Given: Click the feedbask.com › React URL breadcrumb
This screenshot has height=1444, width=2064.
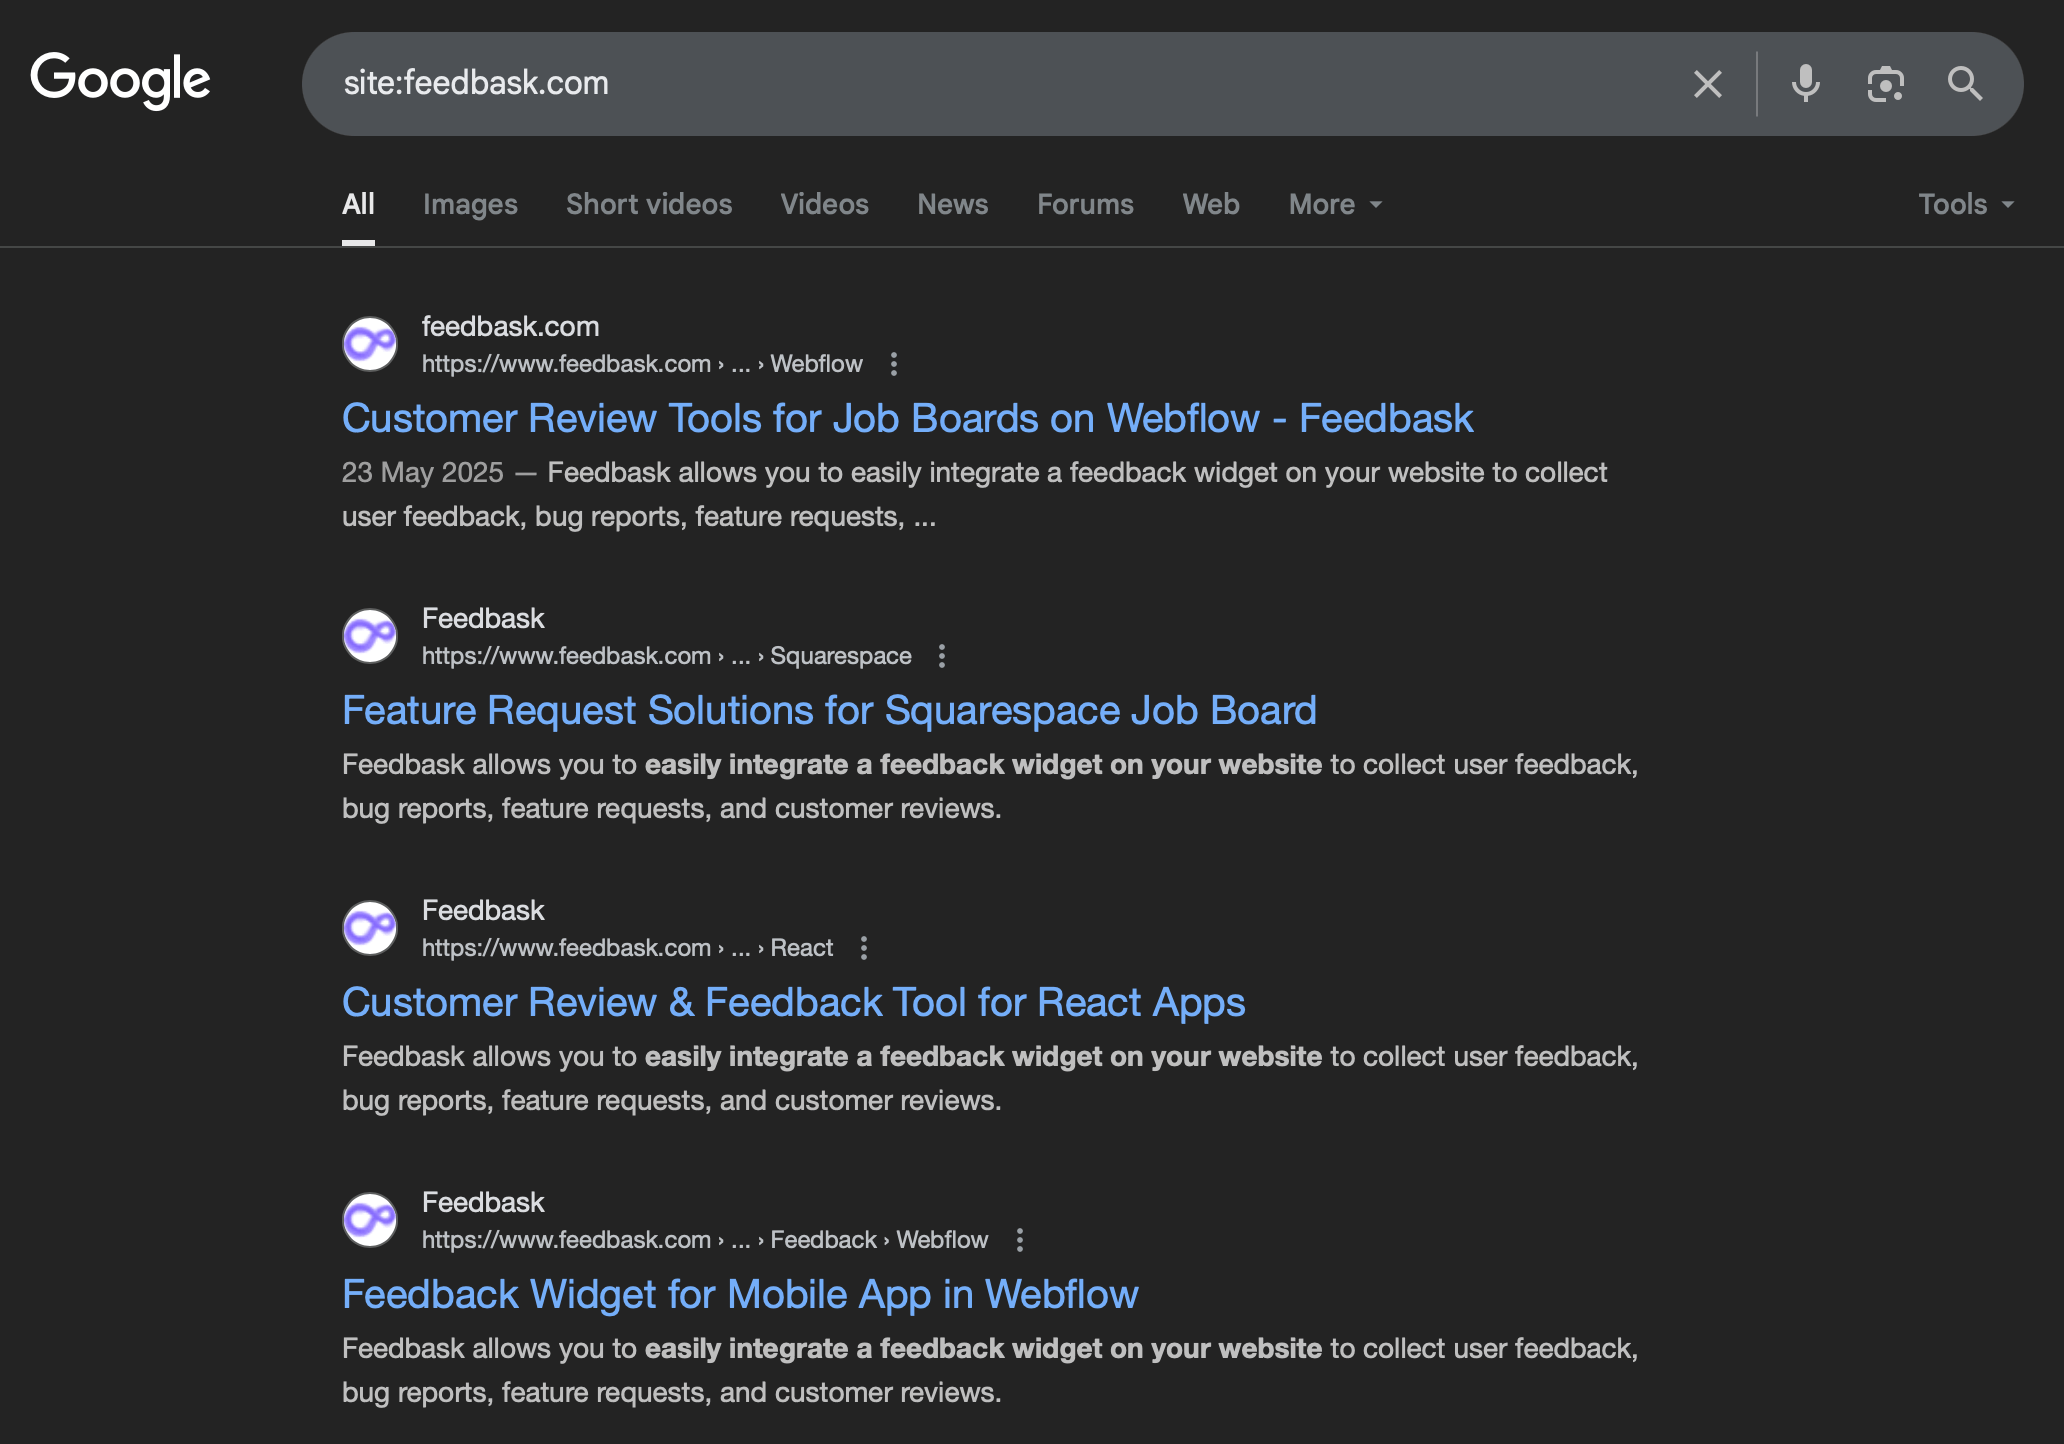Looking at the screenshot, I should pos(627,948).
